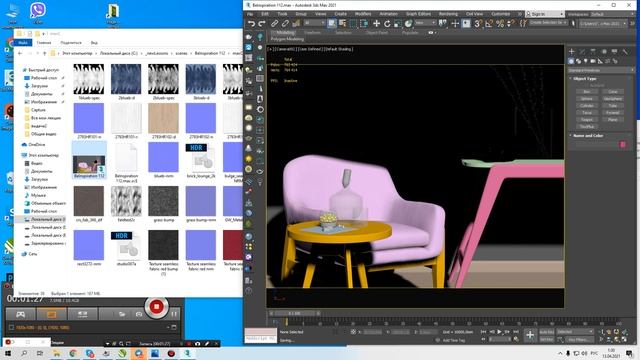
Task: Open the Edit menu in 3ds Max
Action: [x=265, y=14]
